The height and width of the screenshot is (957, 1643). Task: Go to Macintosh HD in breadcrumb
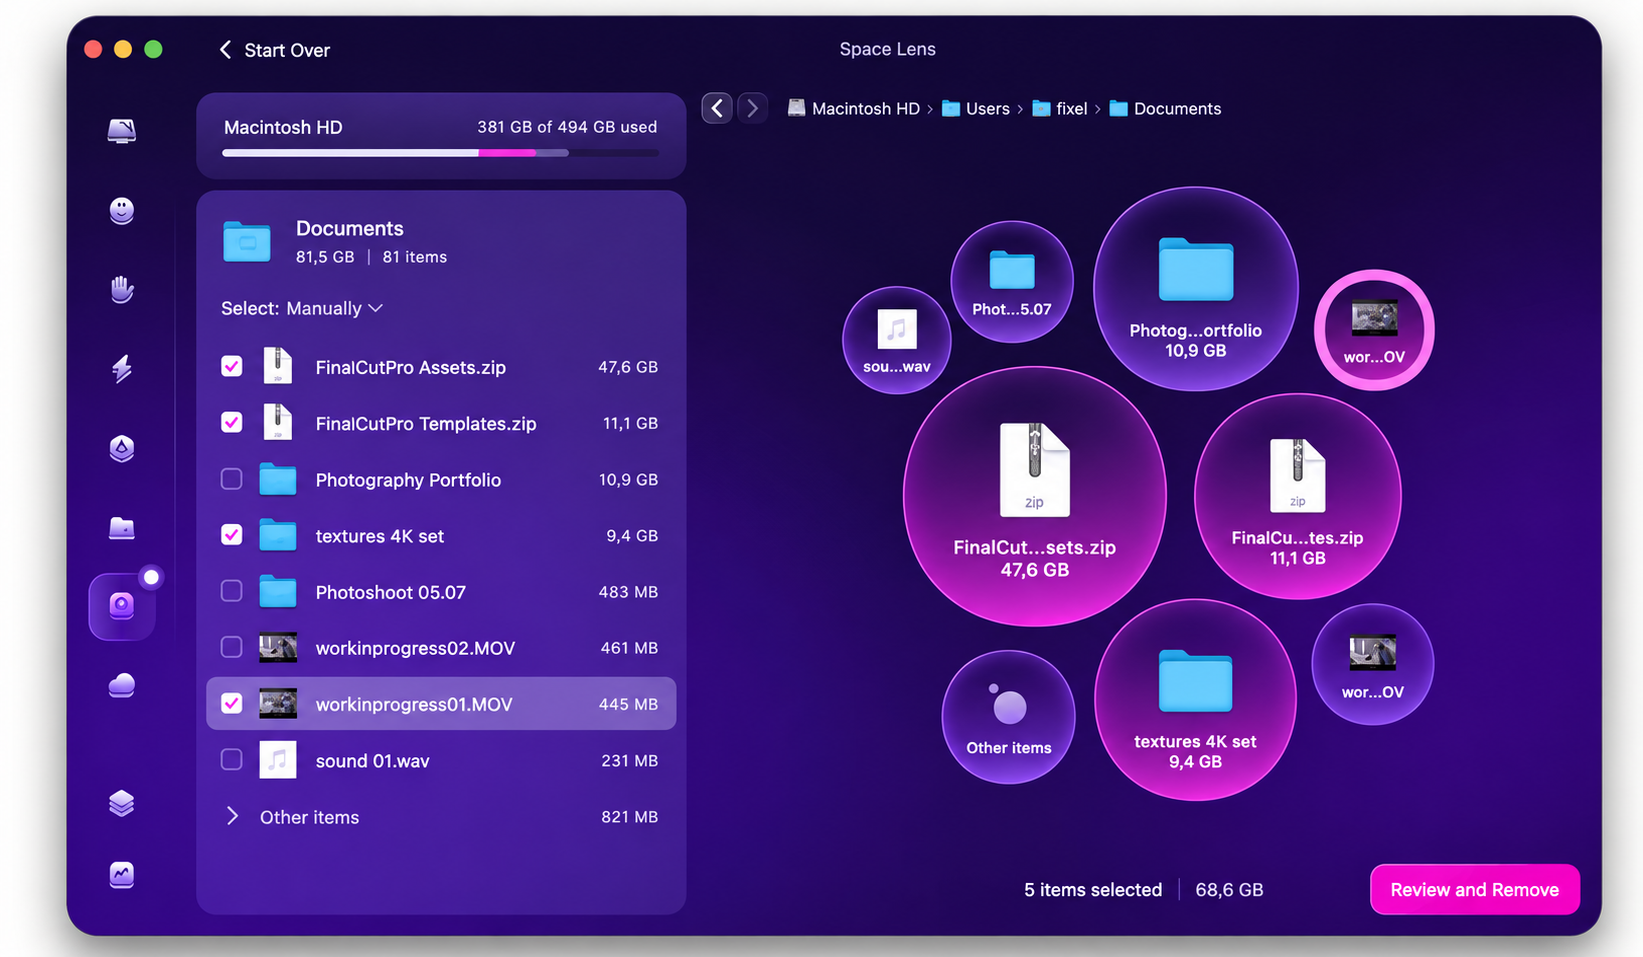pos(853,108)
